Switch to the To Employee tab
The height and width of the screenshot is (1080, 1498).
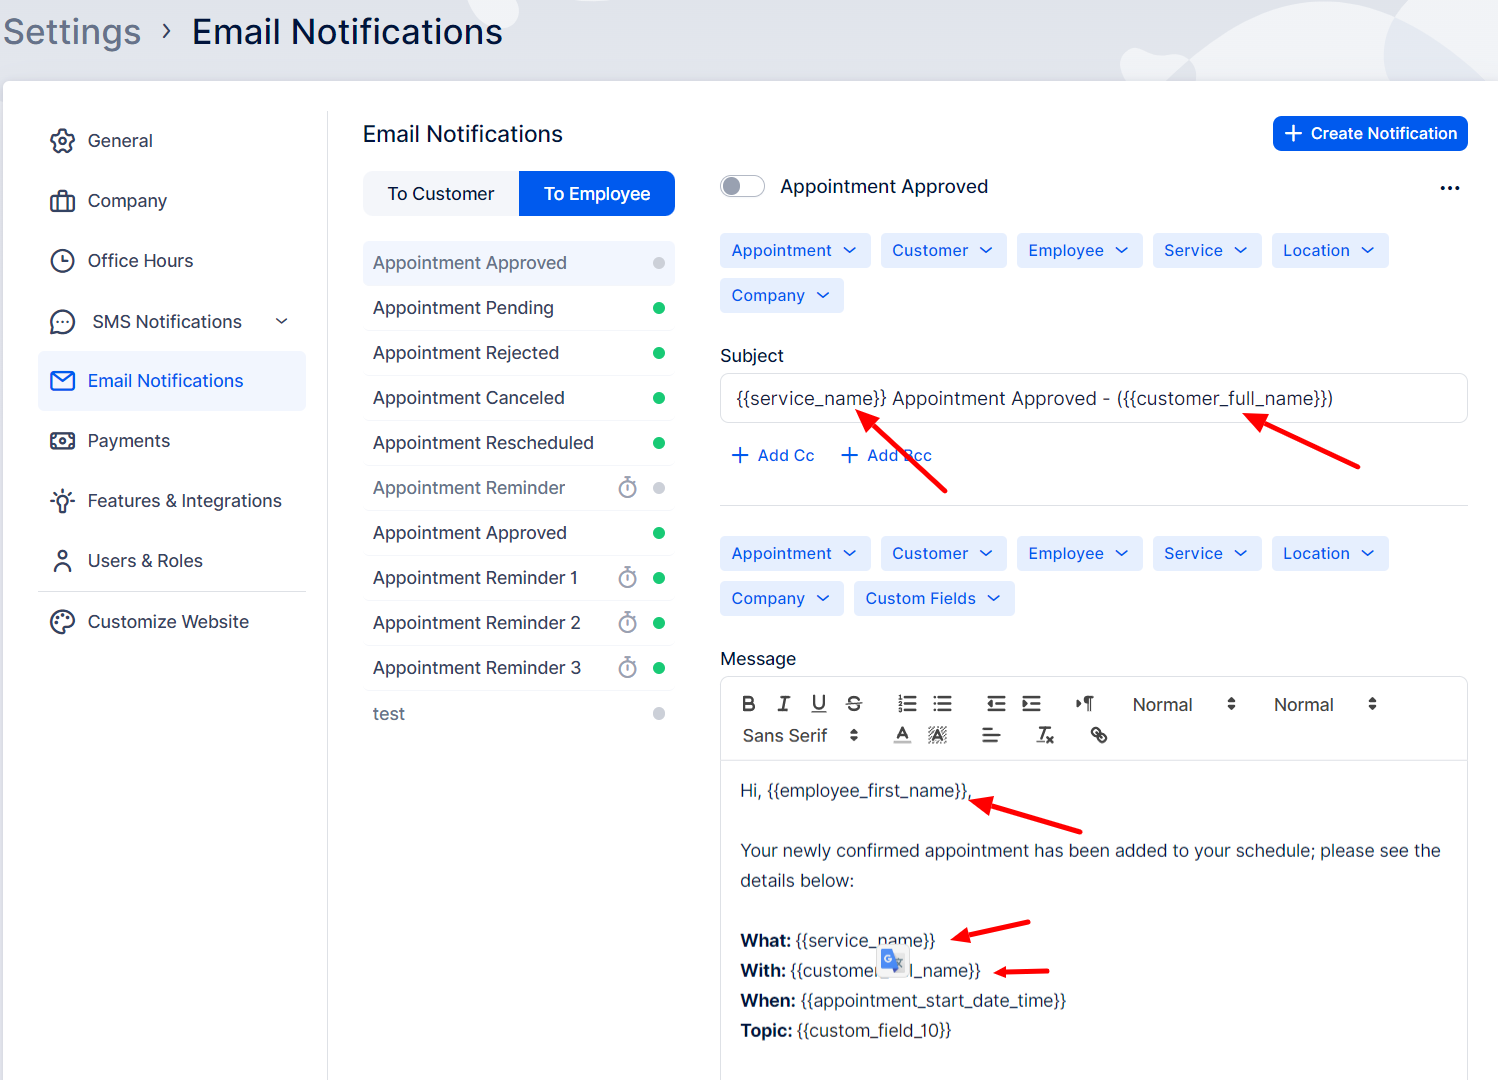[597, 193]
